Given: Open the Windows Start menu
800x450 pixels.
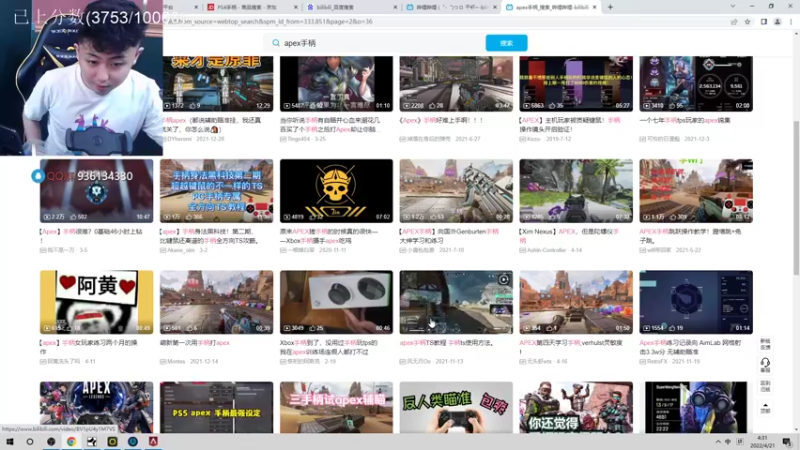Looking at the screenshot, I should (x=10, y=442).
